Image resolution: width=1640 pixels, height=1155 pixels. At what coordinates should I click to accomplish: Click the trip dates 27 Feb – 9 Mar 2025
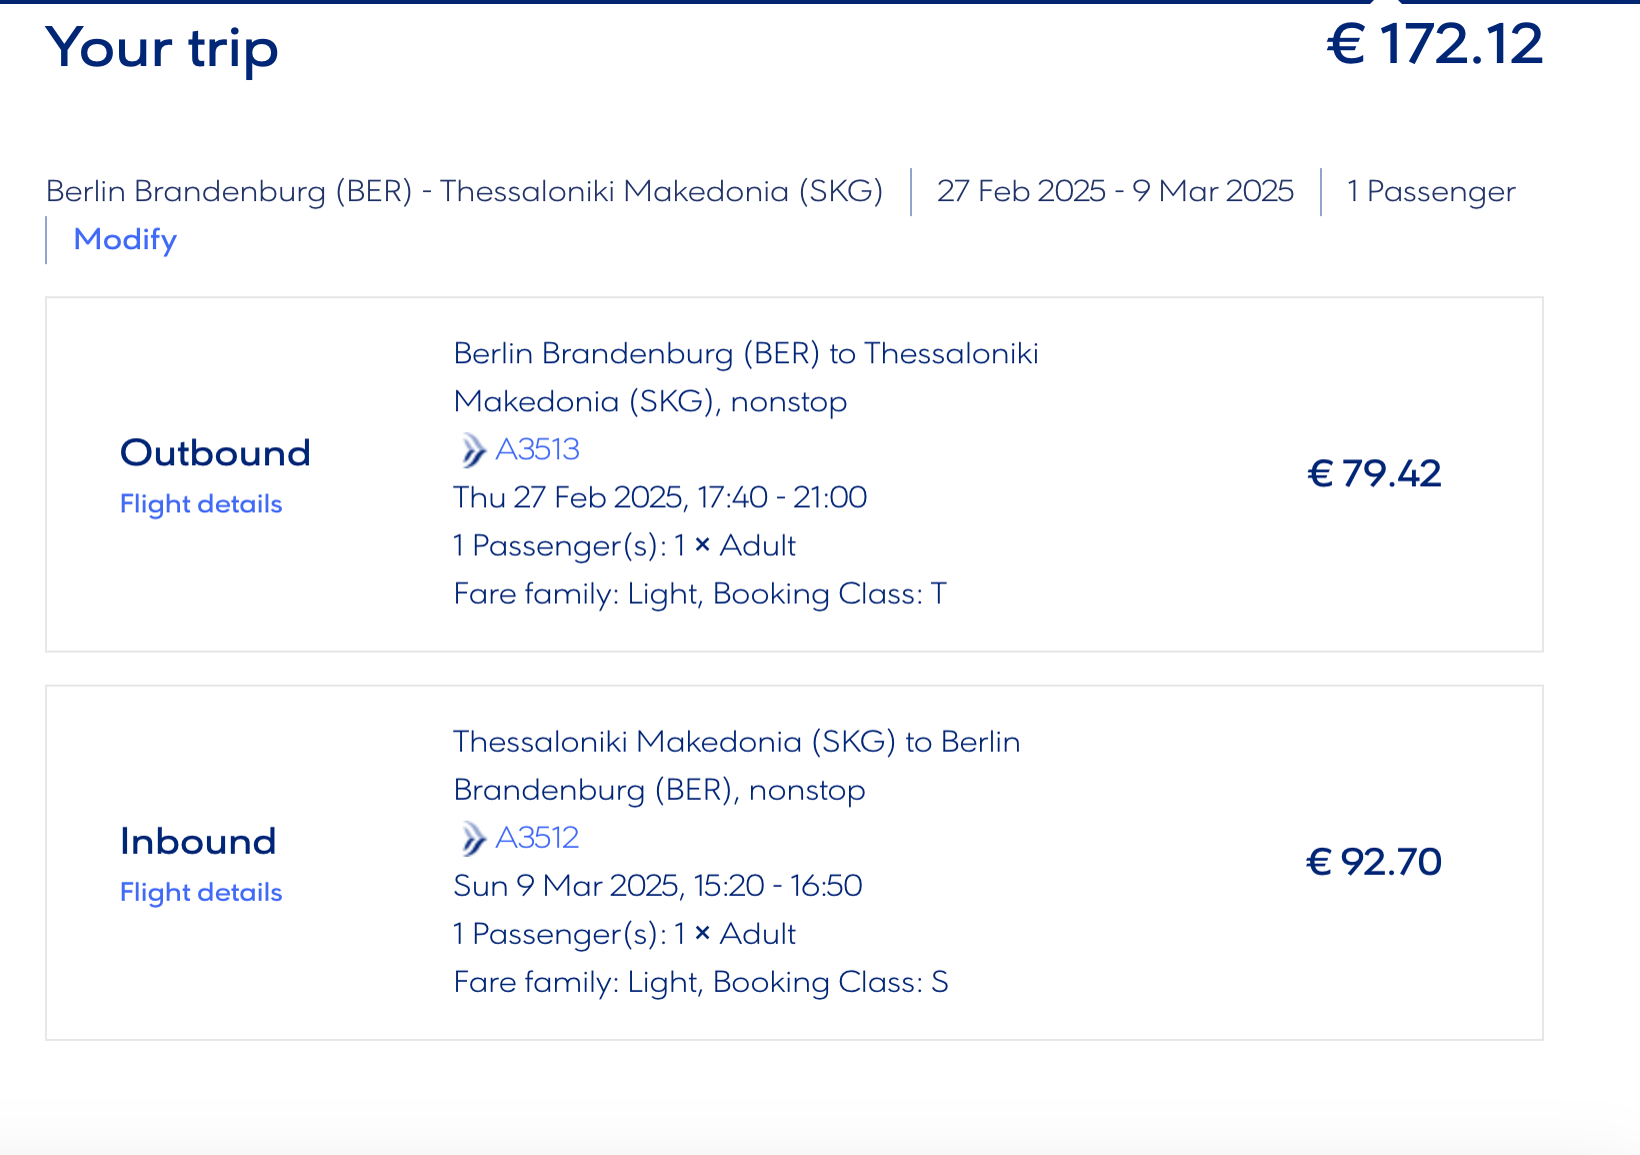(x=1115, y=191)
